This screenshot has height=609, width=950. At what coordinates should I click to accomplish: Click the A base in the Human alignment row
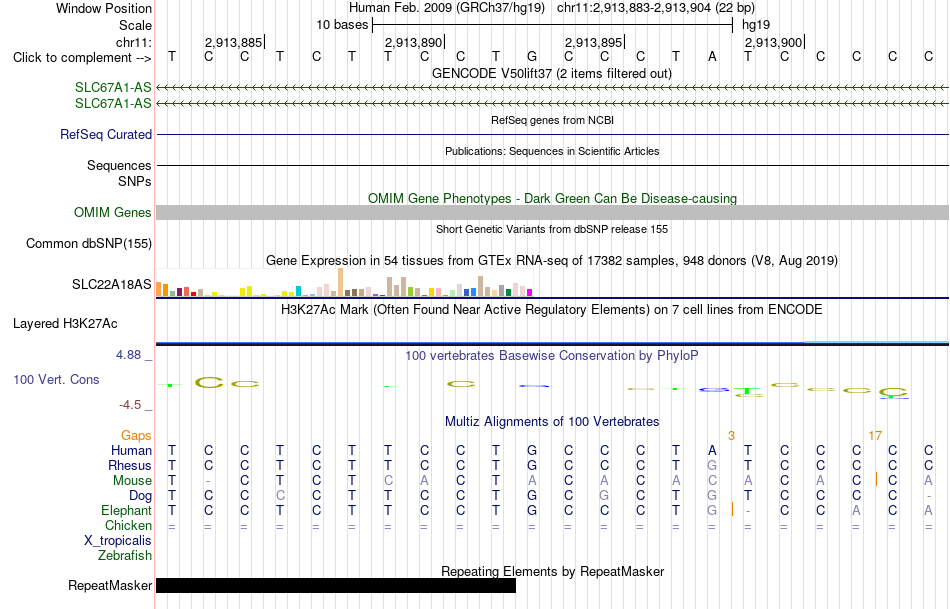pos(712,450)
